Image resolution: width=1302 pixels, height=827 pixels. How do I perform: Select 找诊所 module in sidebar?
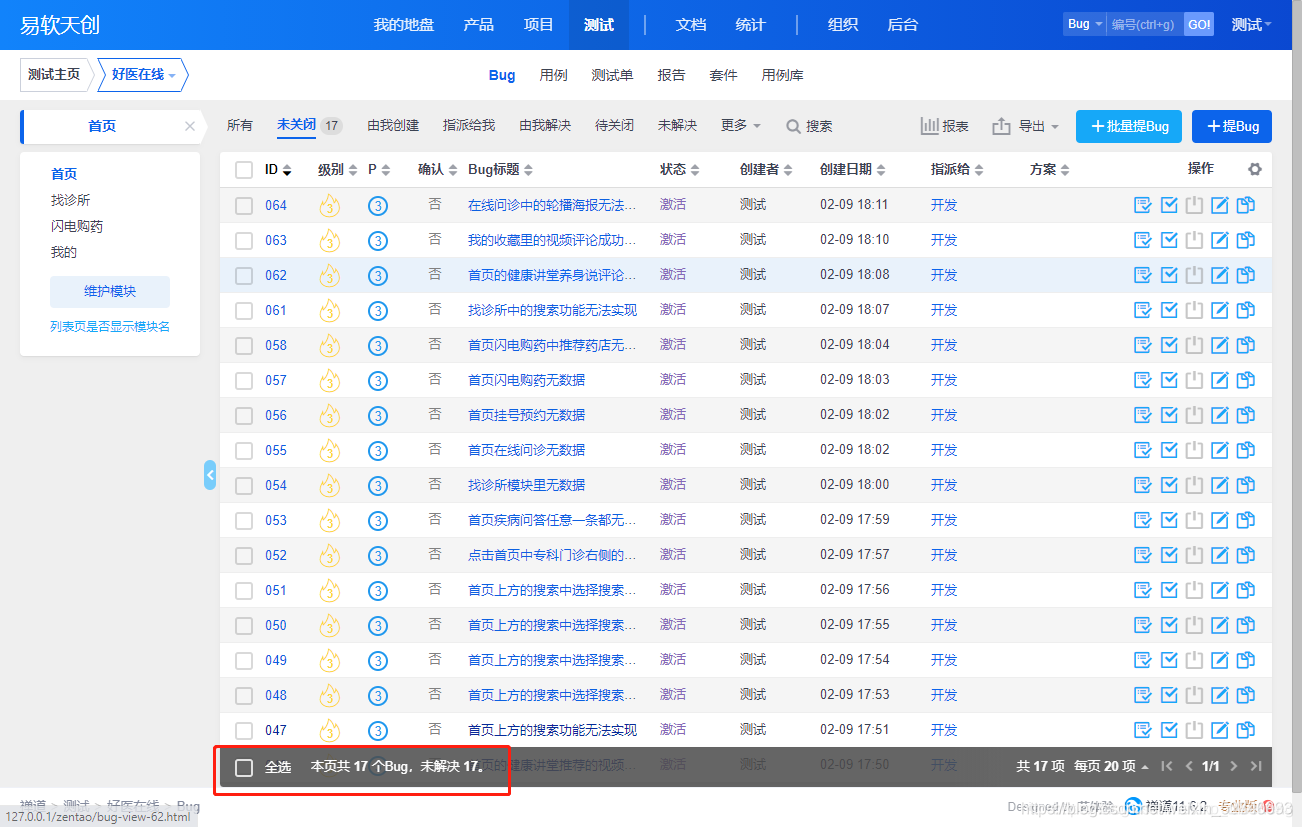tap(71, 200)
